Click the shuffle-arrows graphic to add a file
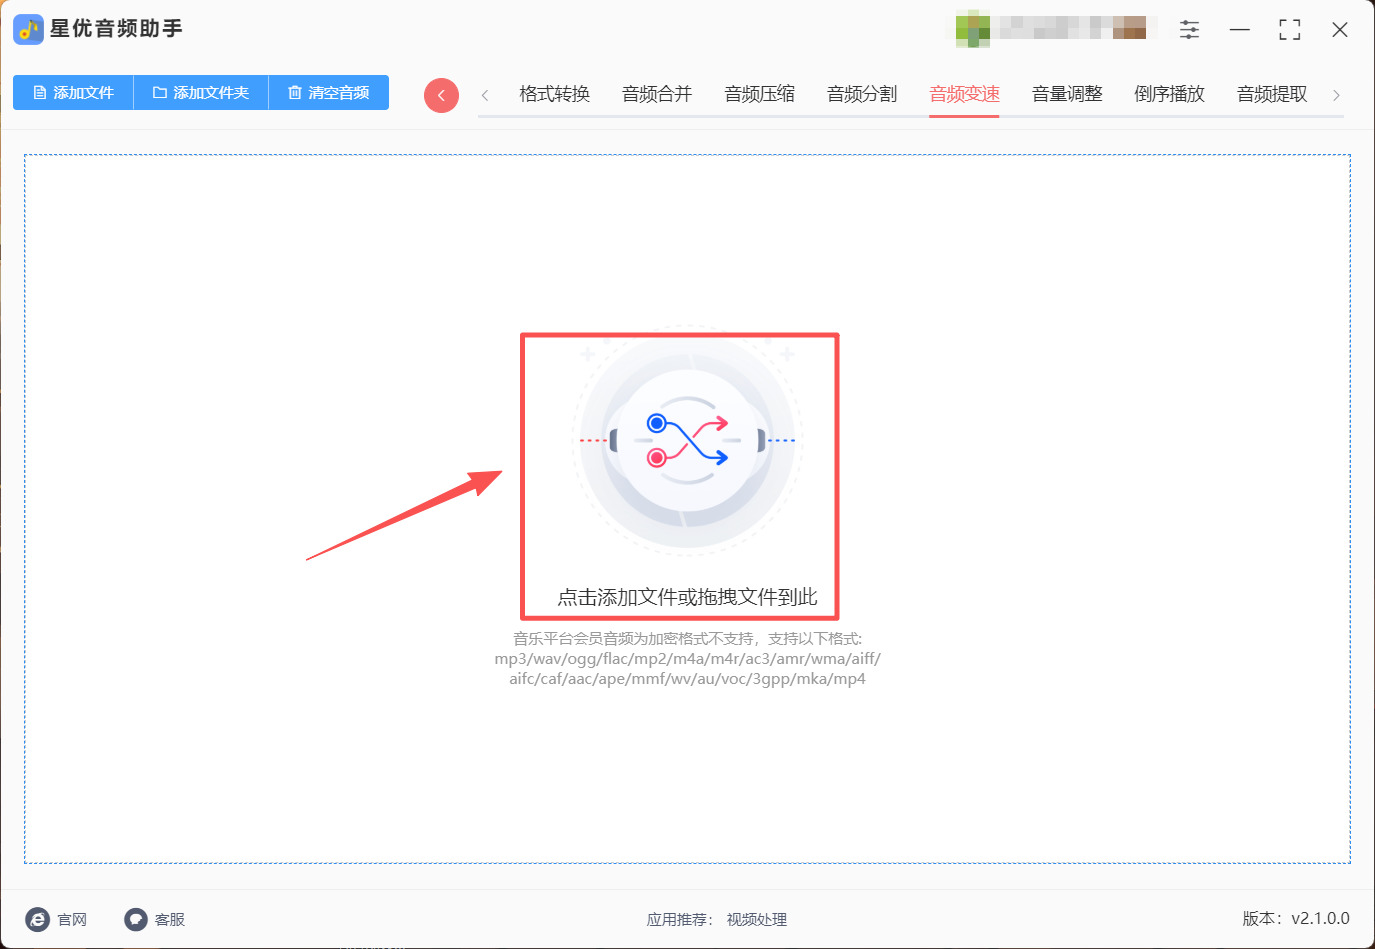 pyautogui.click(x=687, y=440)
